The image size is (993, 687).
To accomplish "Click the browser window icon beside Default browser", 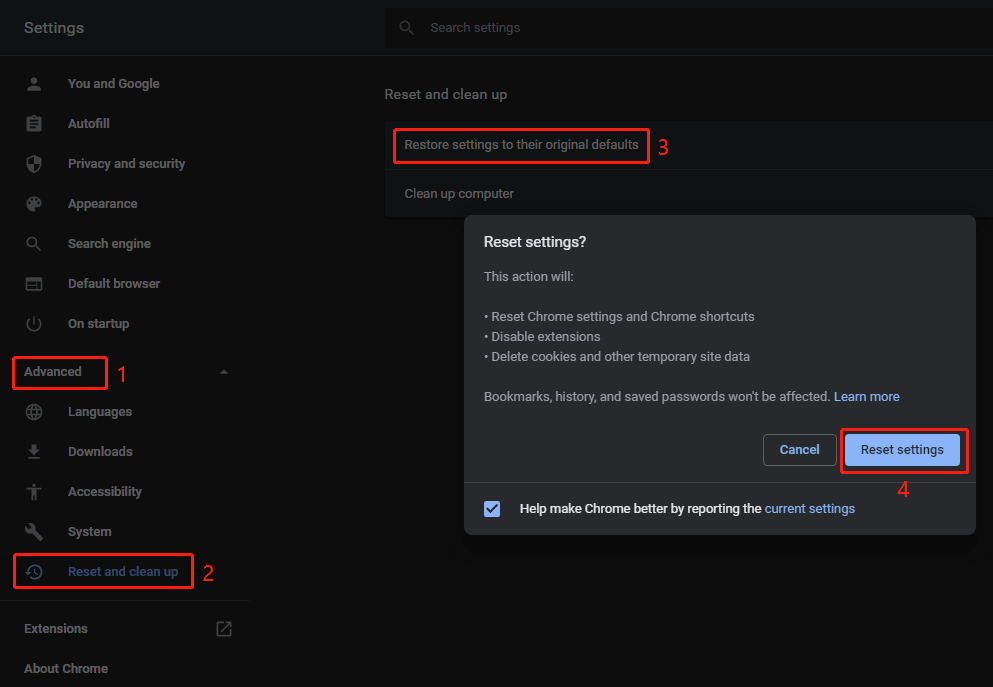I will (x=34, y=284).
